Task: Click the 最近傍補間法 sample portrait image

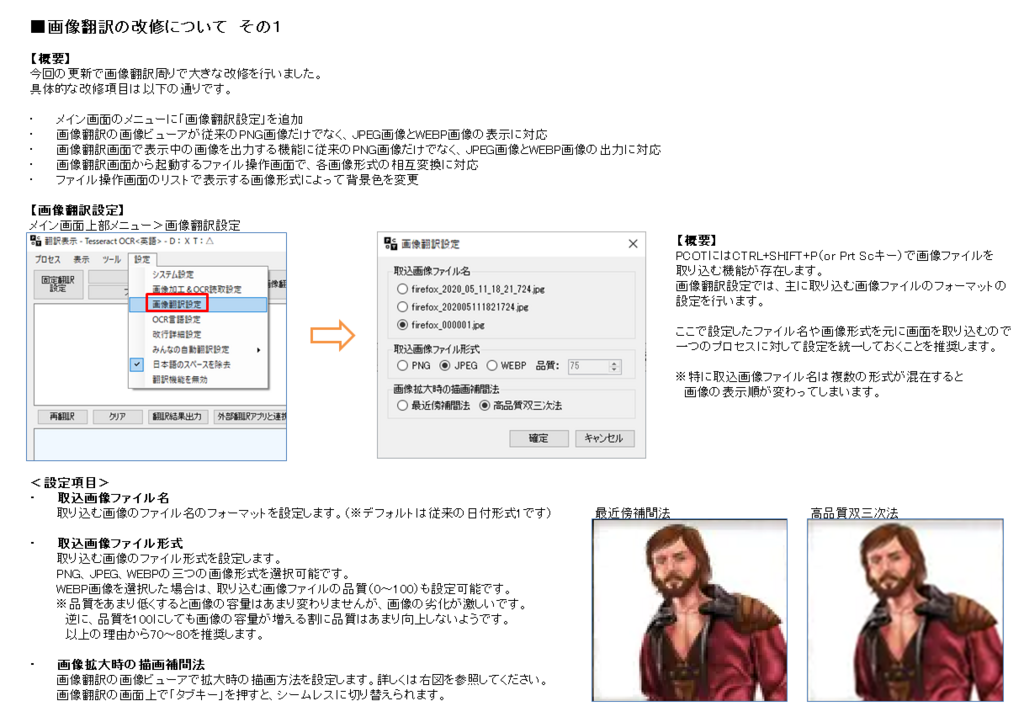Action: pyautogui.click(x=690, y=610)
